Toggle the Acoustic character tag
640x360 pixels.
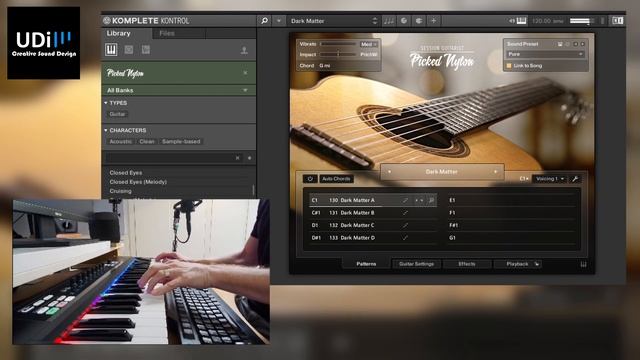[x=120, y=142]
